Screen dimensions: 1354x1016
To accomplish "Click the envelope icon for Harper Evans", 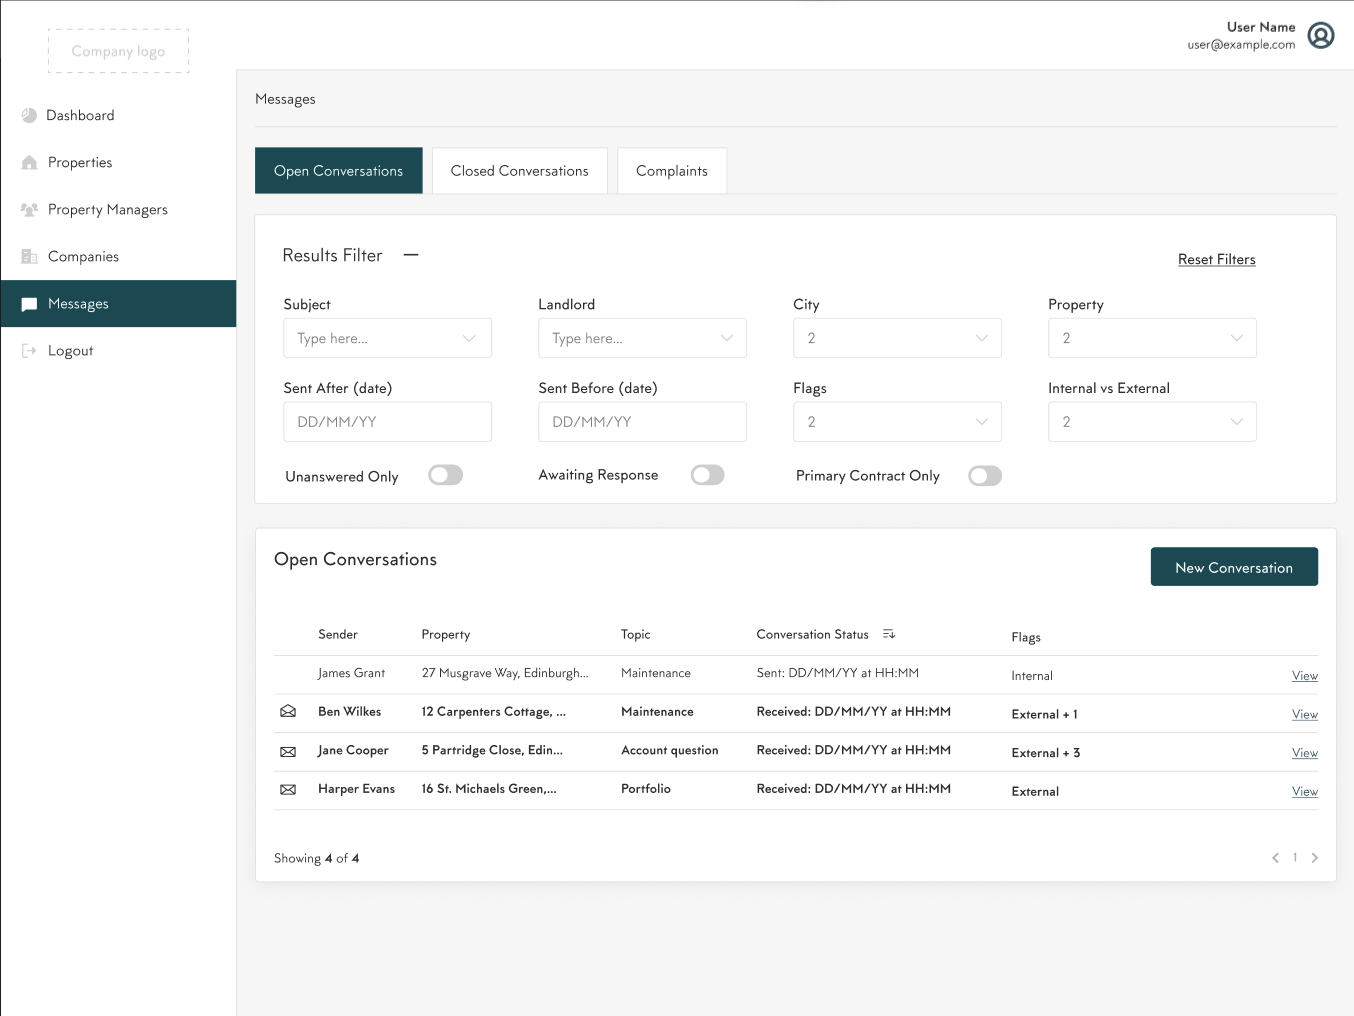I will 288,789.
